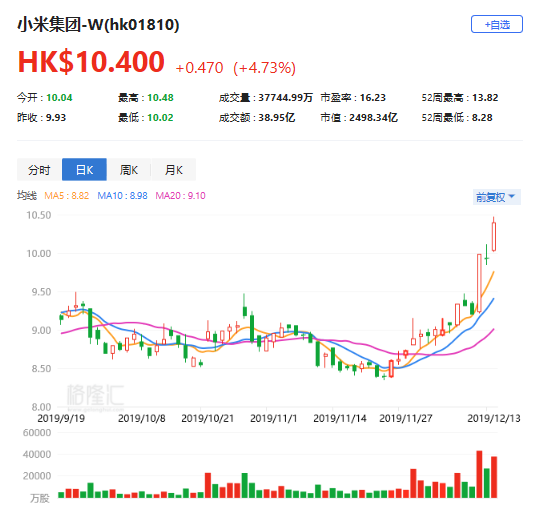Select the 日K chart tab

pos(84,169)
